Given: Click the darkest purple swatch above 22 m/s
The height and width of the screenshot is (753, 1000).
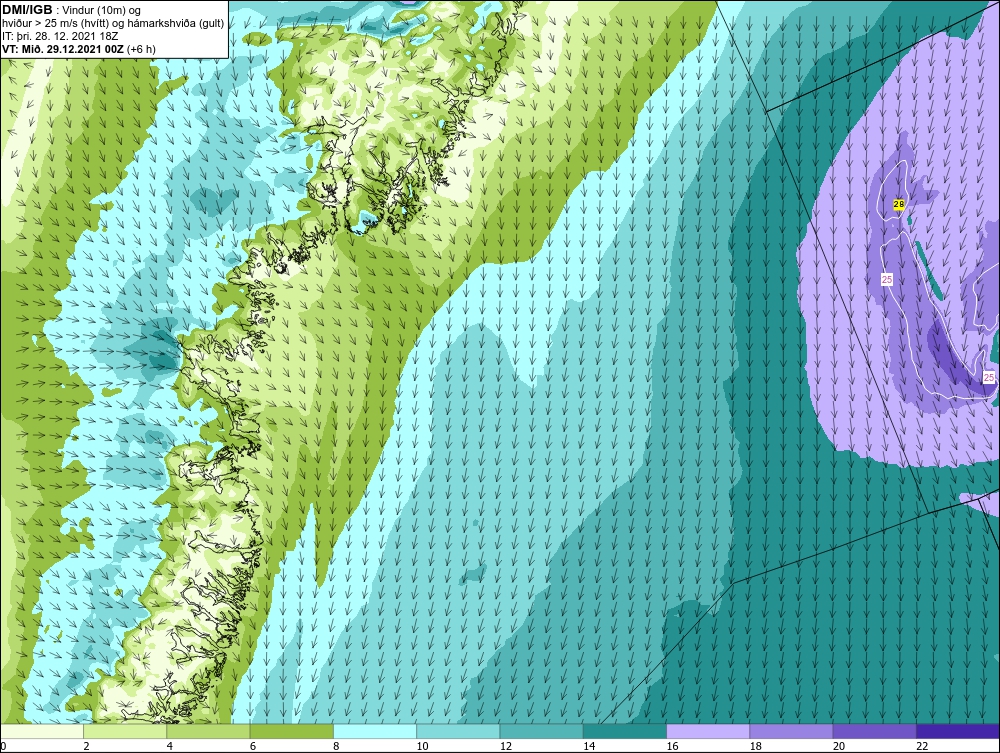Looking at the screenshot, I should [x=957, y=731].
